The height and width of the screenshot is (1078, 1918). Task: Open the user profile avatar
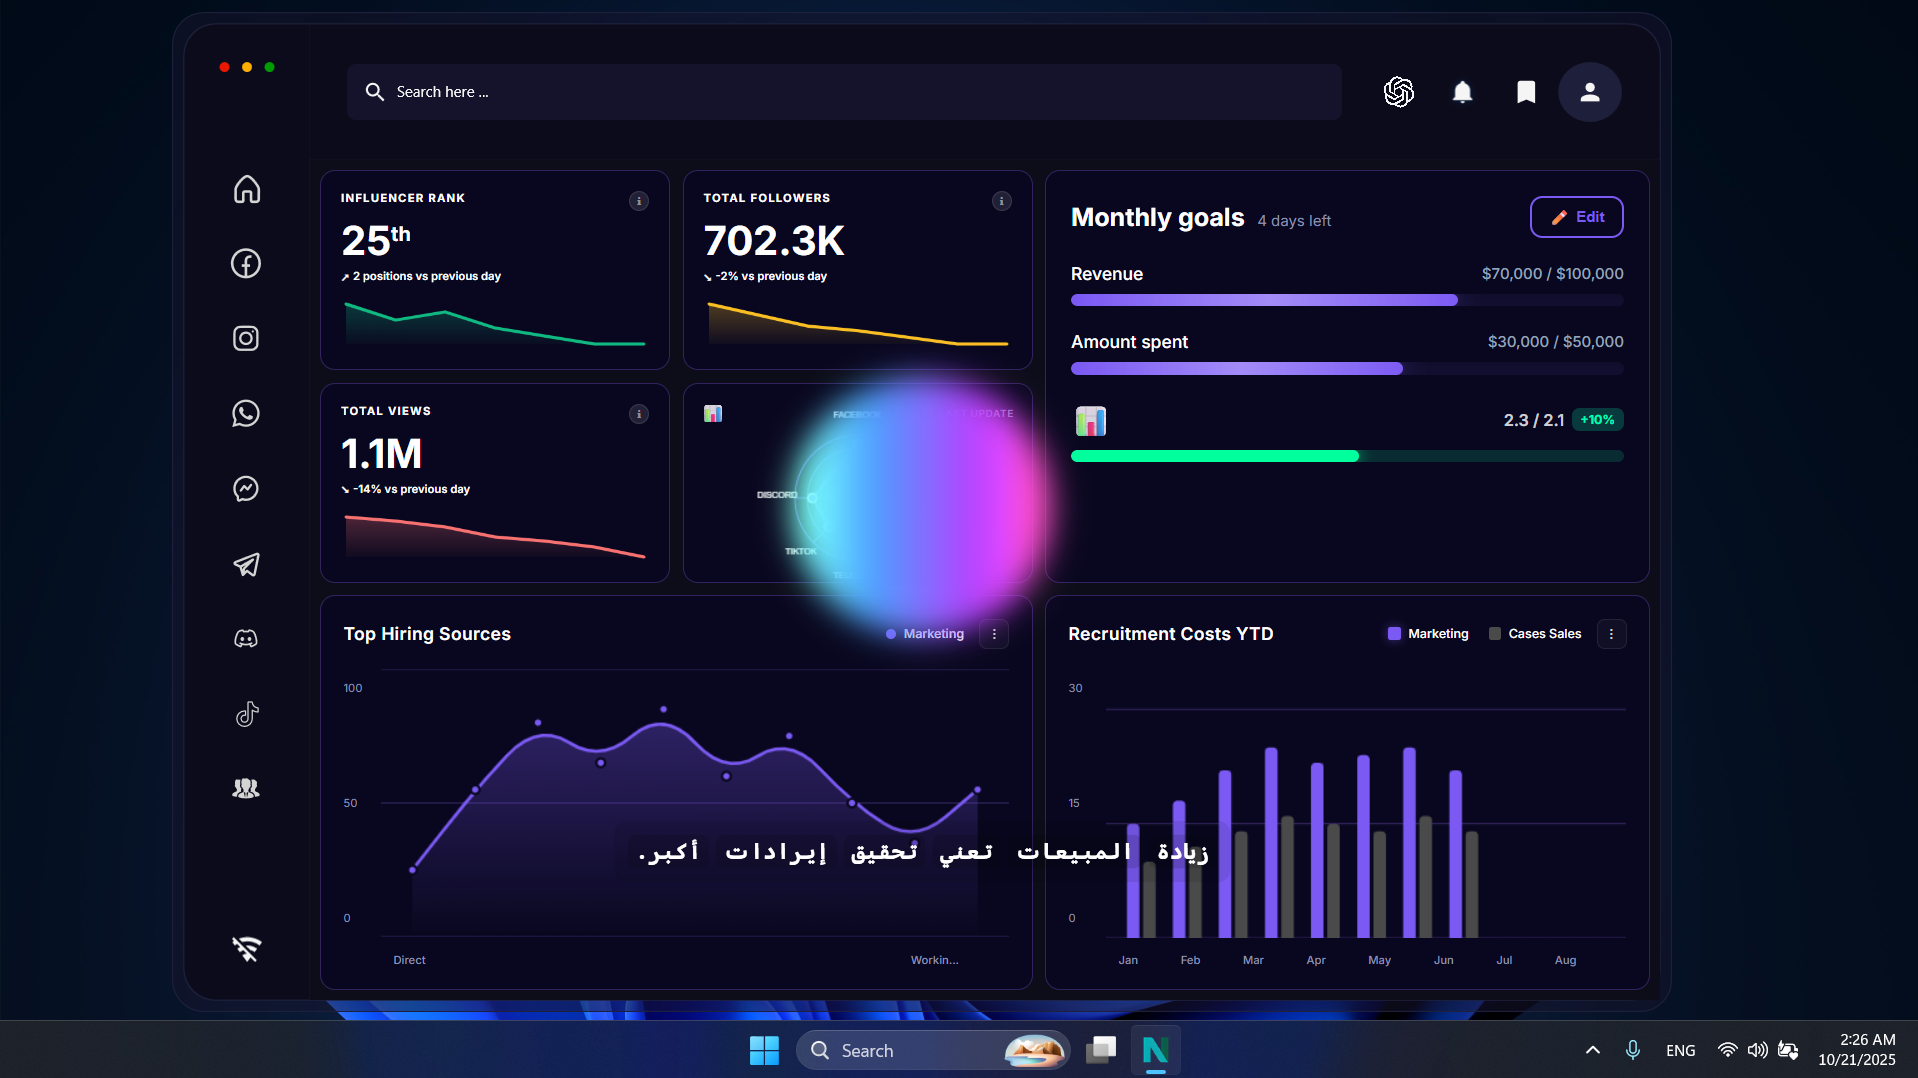click(1589, 91)
